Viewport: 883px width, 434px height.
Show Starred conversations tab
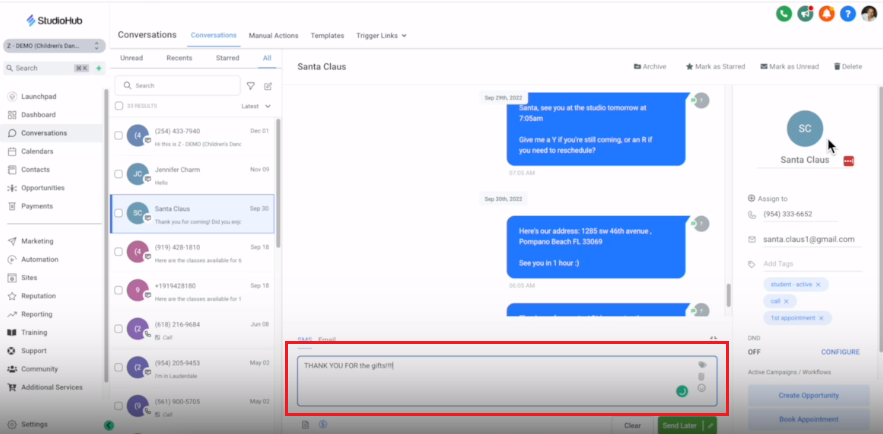coord(228,58)
